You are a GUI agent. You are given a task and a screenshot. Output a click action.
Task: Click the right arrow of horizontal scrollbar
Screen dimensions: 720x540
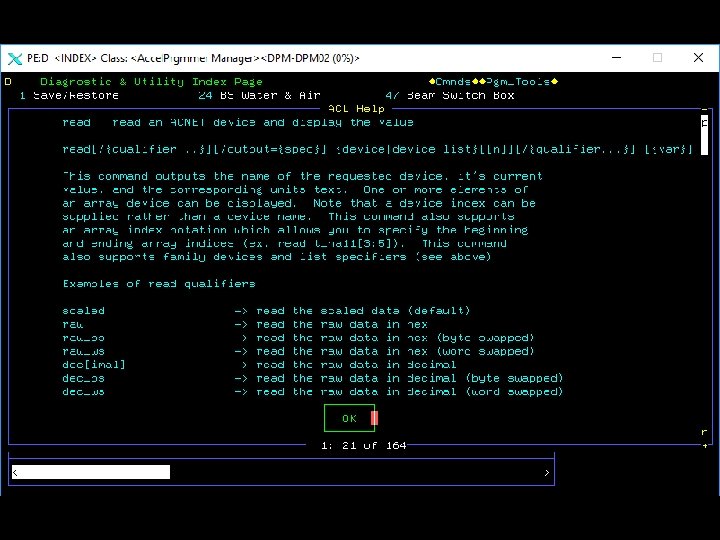click(546, 472)
